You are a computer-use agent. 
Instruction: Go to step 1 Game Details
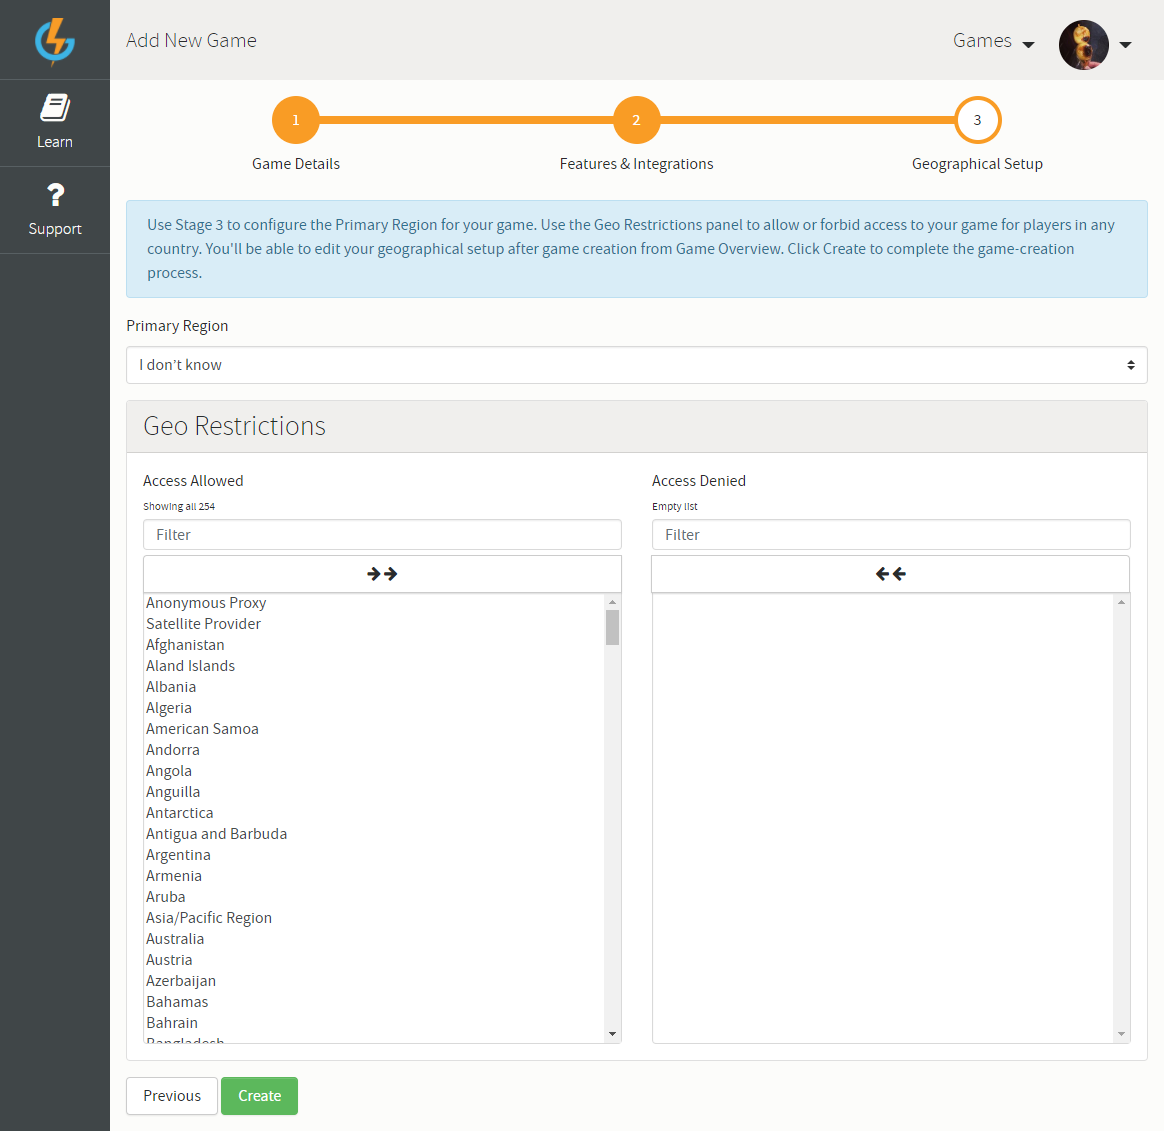295,120
